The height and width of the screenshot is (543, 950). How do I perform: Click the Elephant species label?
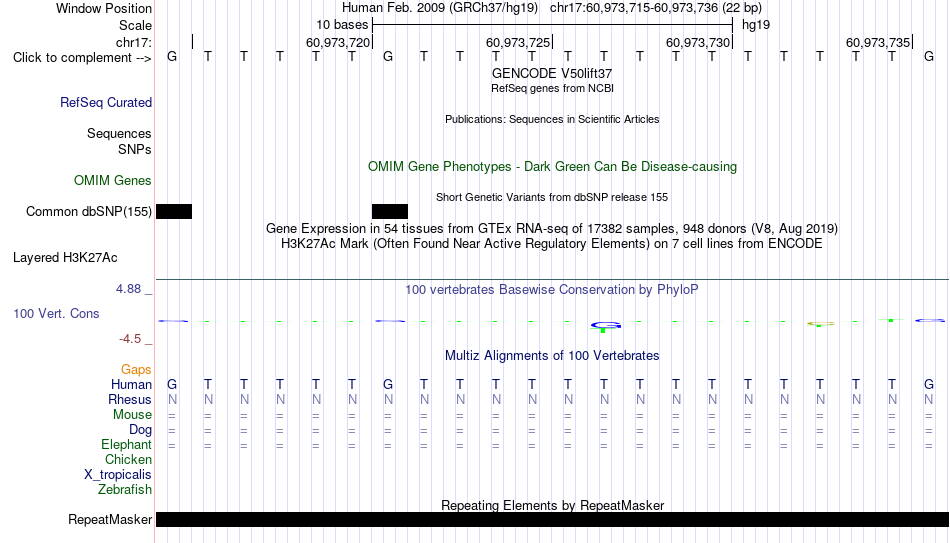[127, 445]
